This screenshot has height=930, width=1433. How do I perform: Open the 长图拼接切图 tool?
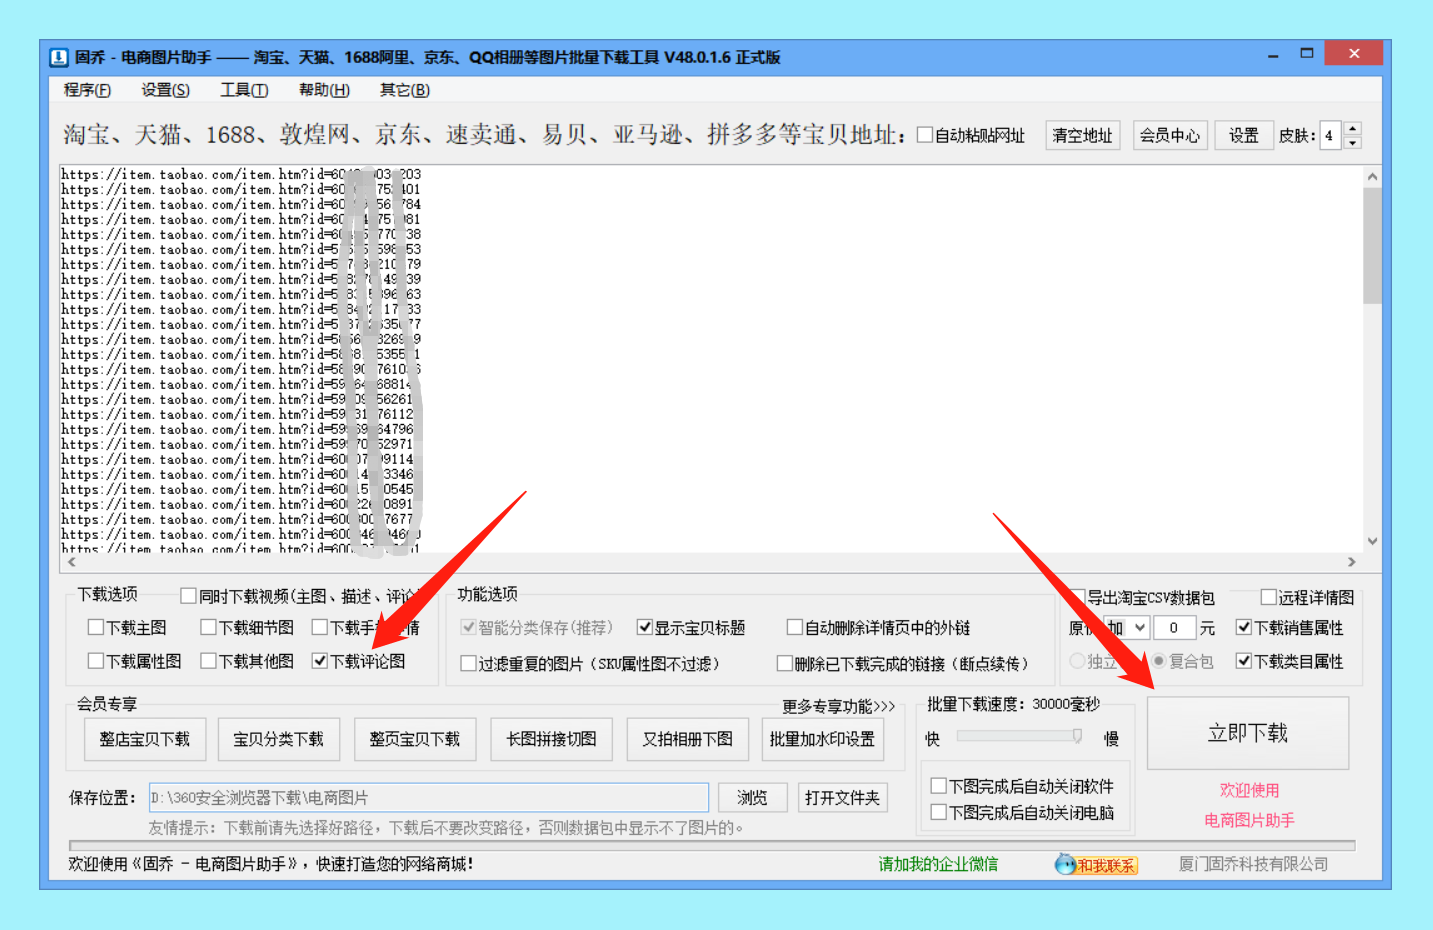(552, 739)
